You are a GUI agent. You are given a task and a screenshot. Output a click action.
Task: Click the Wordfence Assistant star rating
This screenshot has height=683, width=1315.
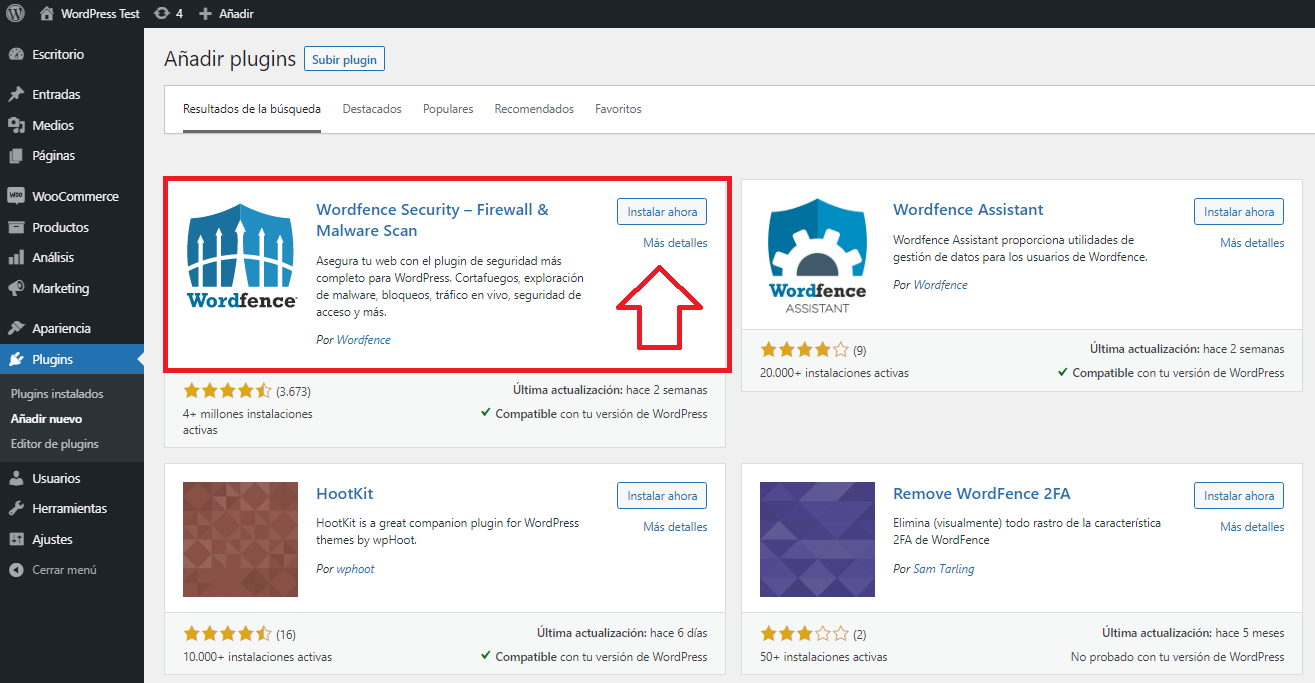tap(804, 350)
